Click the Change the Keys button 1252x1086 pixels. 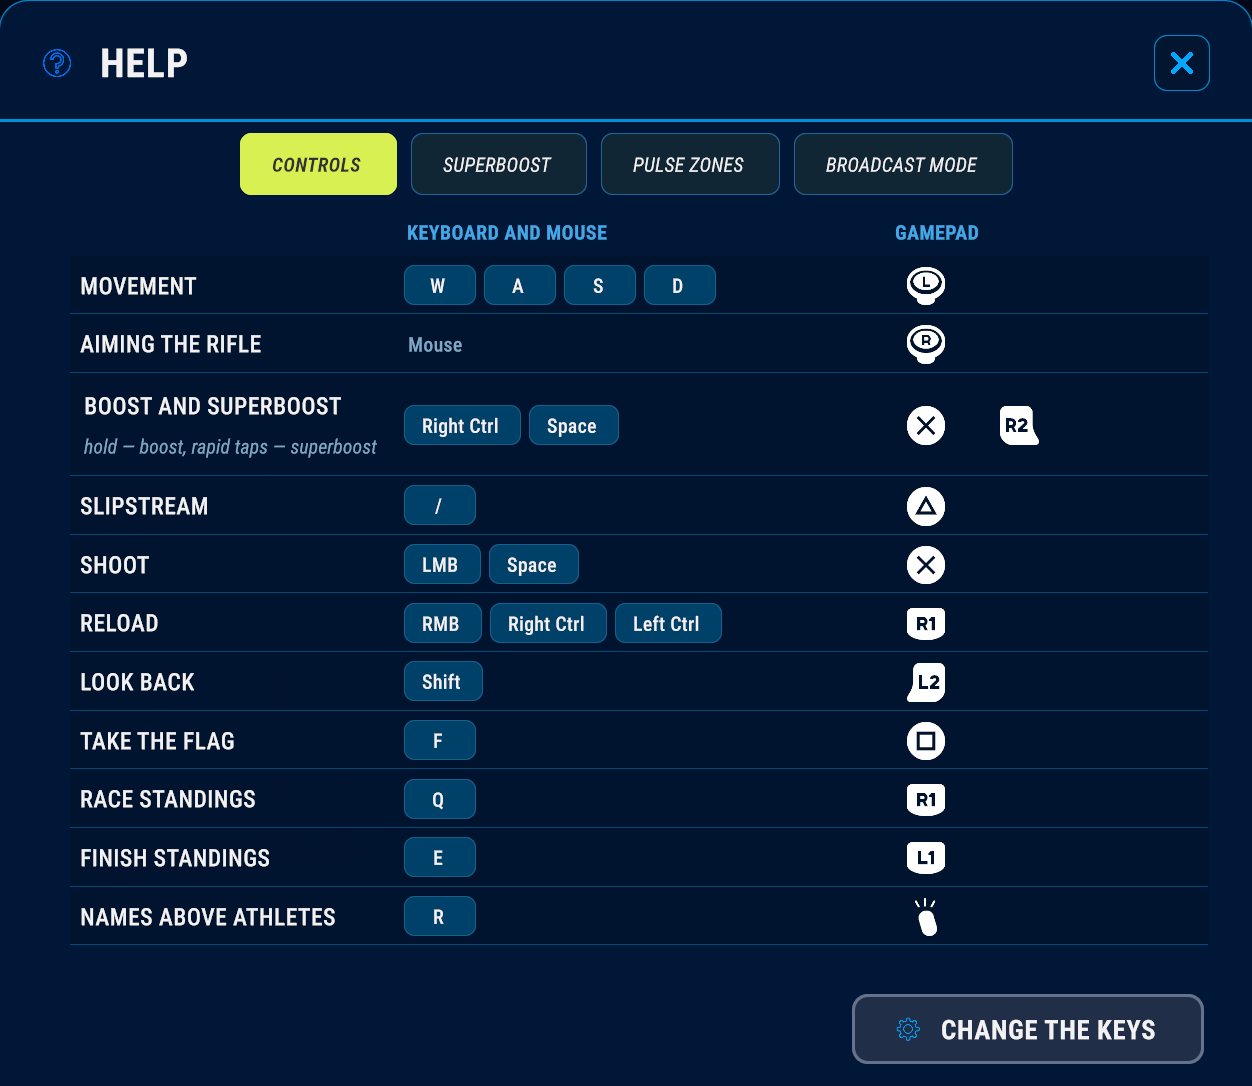click(x=1027, y=1029)
